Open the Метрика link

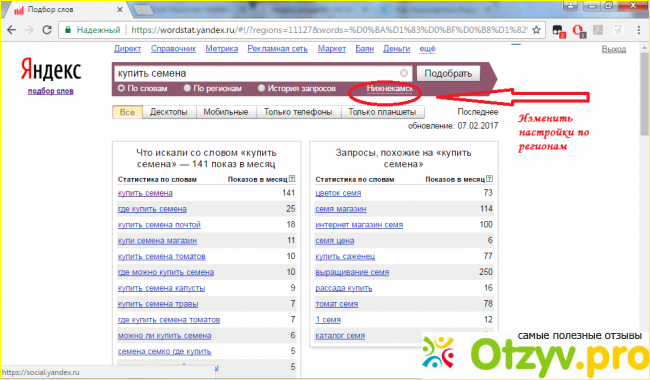point(222,49)
